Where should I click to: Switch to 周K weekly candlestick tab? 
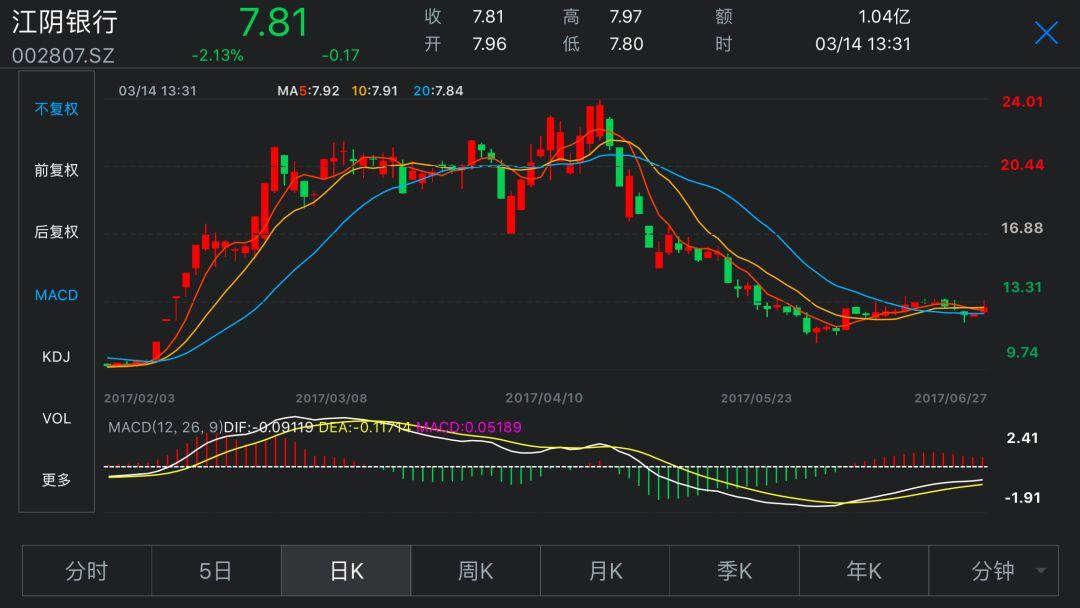coord(475,571)
